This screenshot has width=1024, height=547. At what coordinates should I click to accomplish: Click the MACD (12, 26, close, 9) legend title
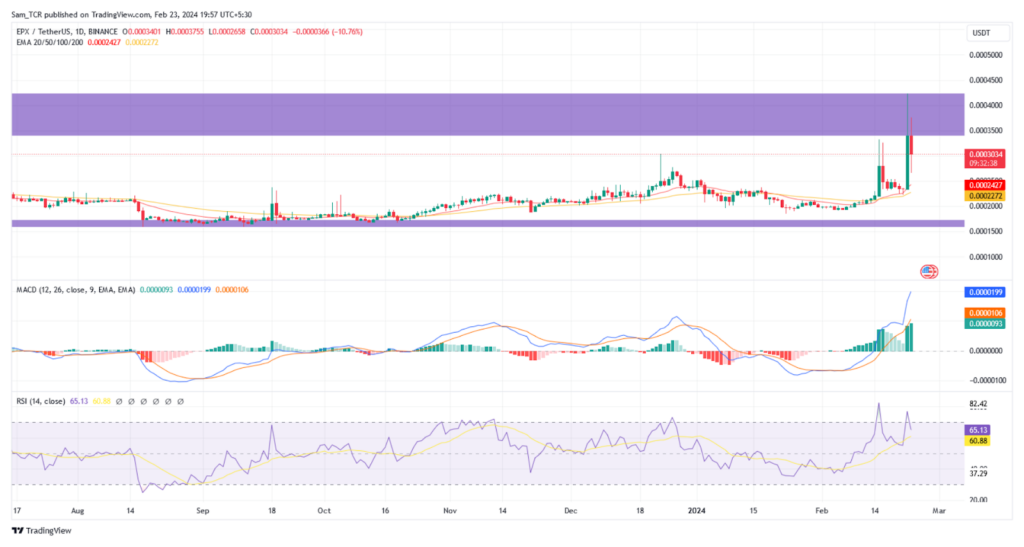(x=76, y=290)
